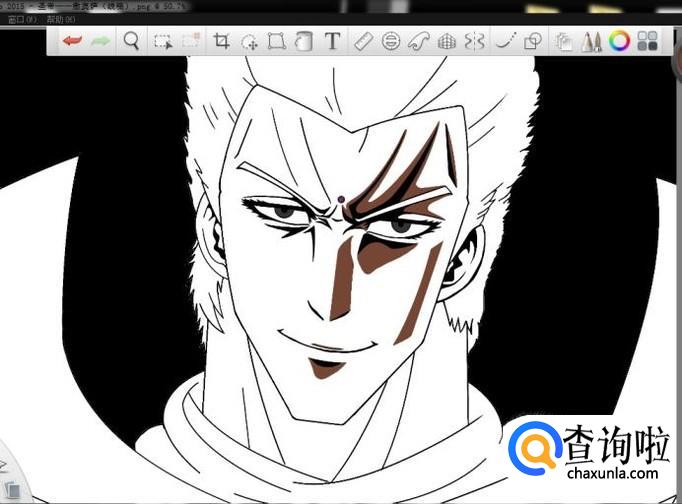Open the Layer editor panel icon
Viewport: 682px width, 504px height.
click(x=564, y=42)
